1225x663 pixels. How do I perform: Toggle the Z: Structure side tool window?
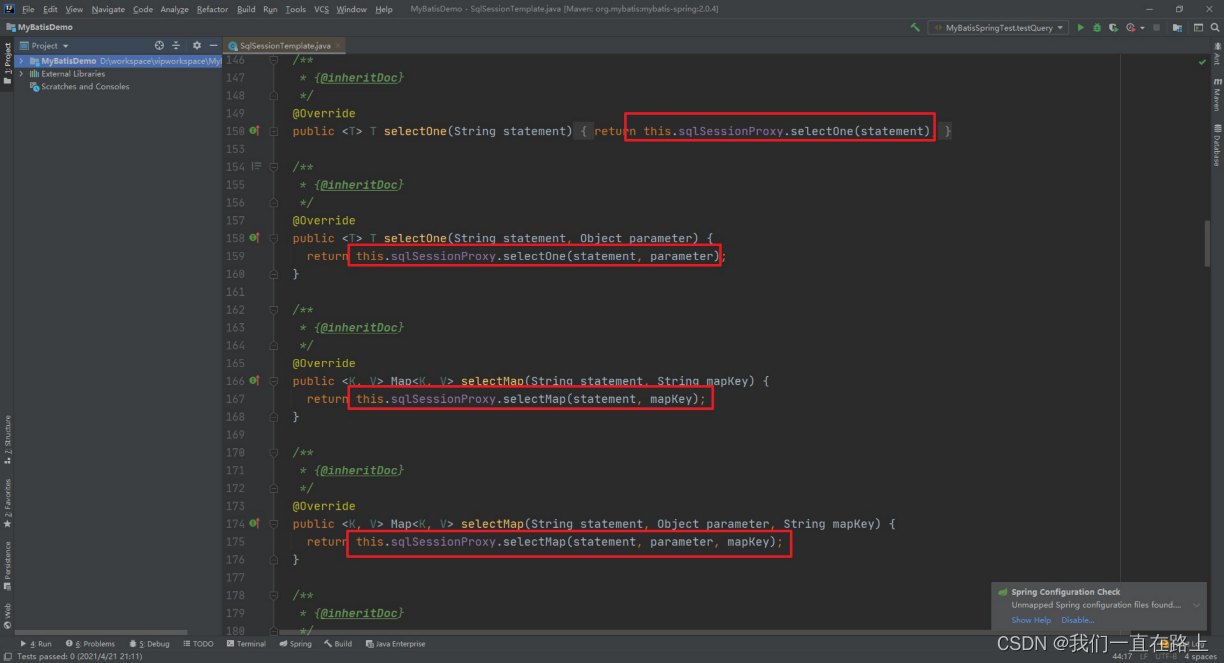(x=7, y=441)
